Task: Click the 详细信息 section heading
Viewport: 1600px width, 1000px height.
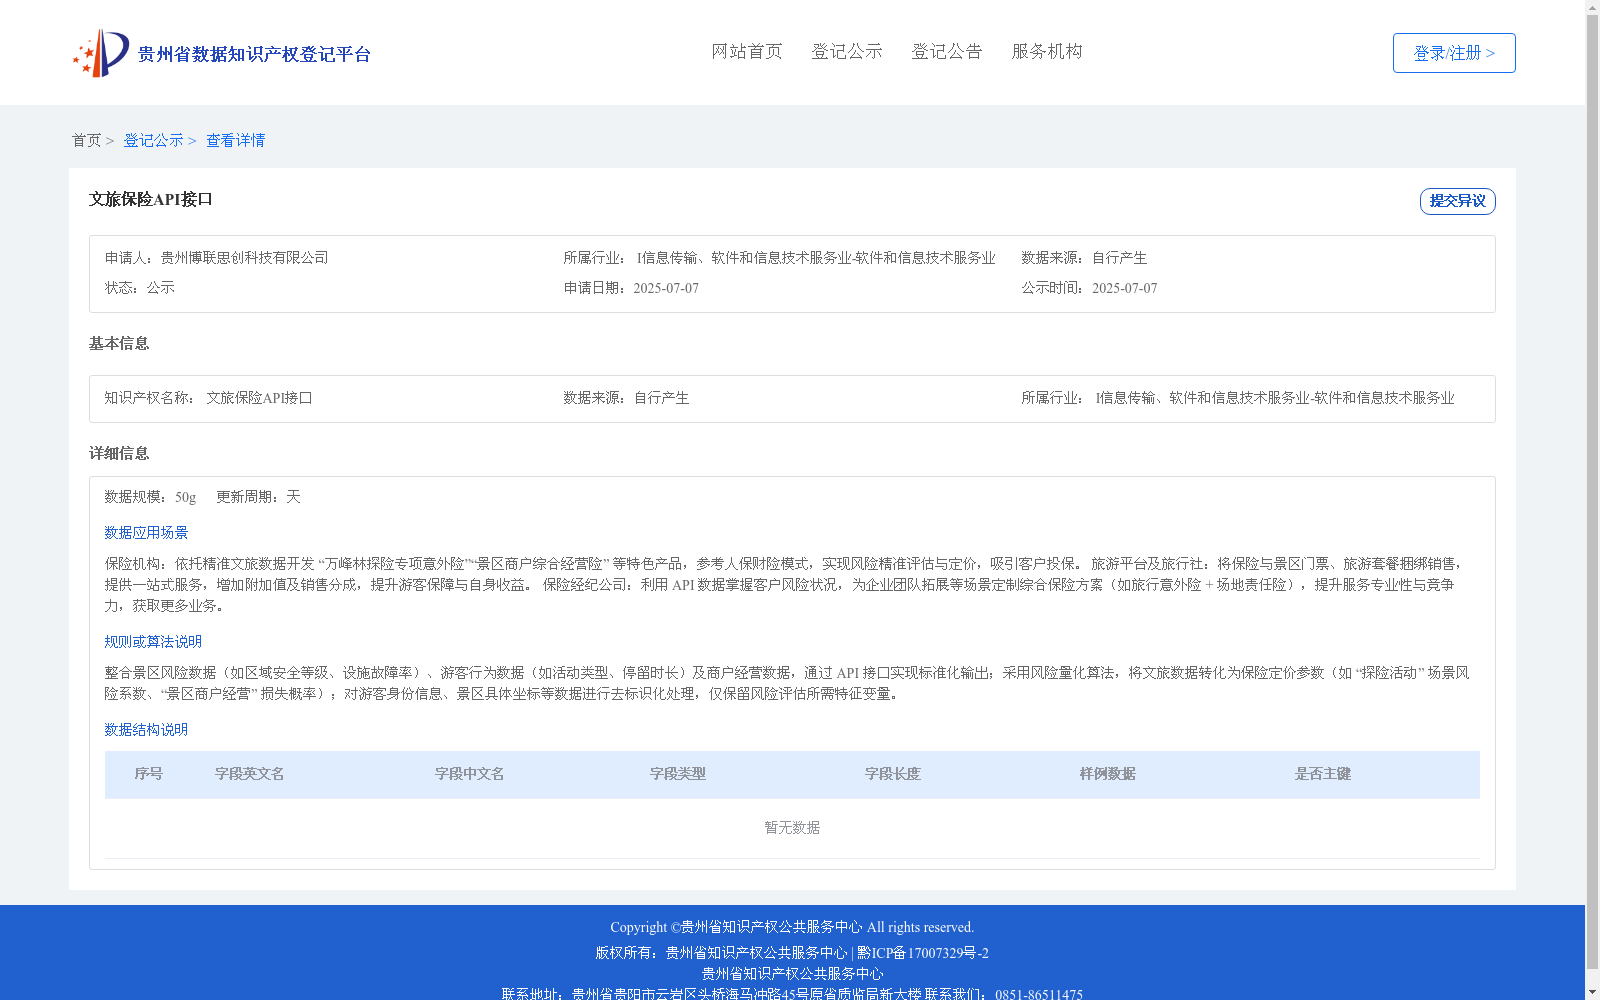Action: pyautogui.click(x=119, y=454)
